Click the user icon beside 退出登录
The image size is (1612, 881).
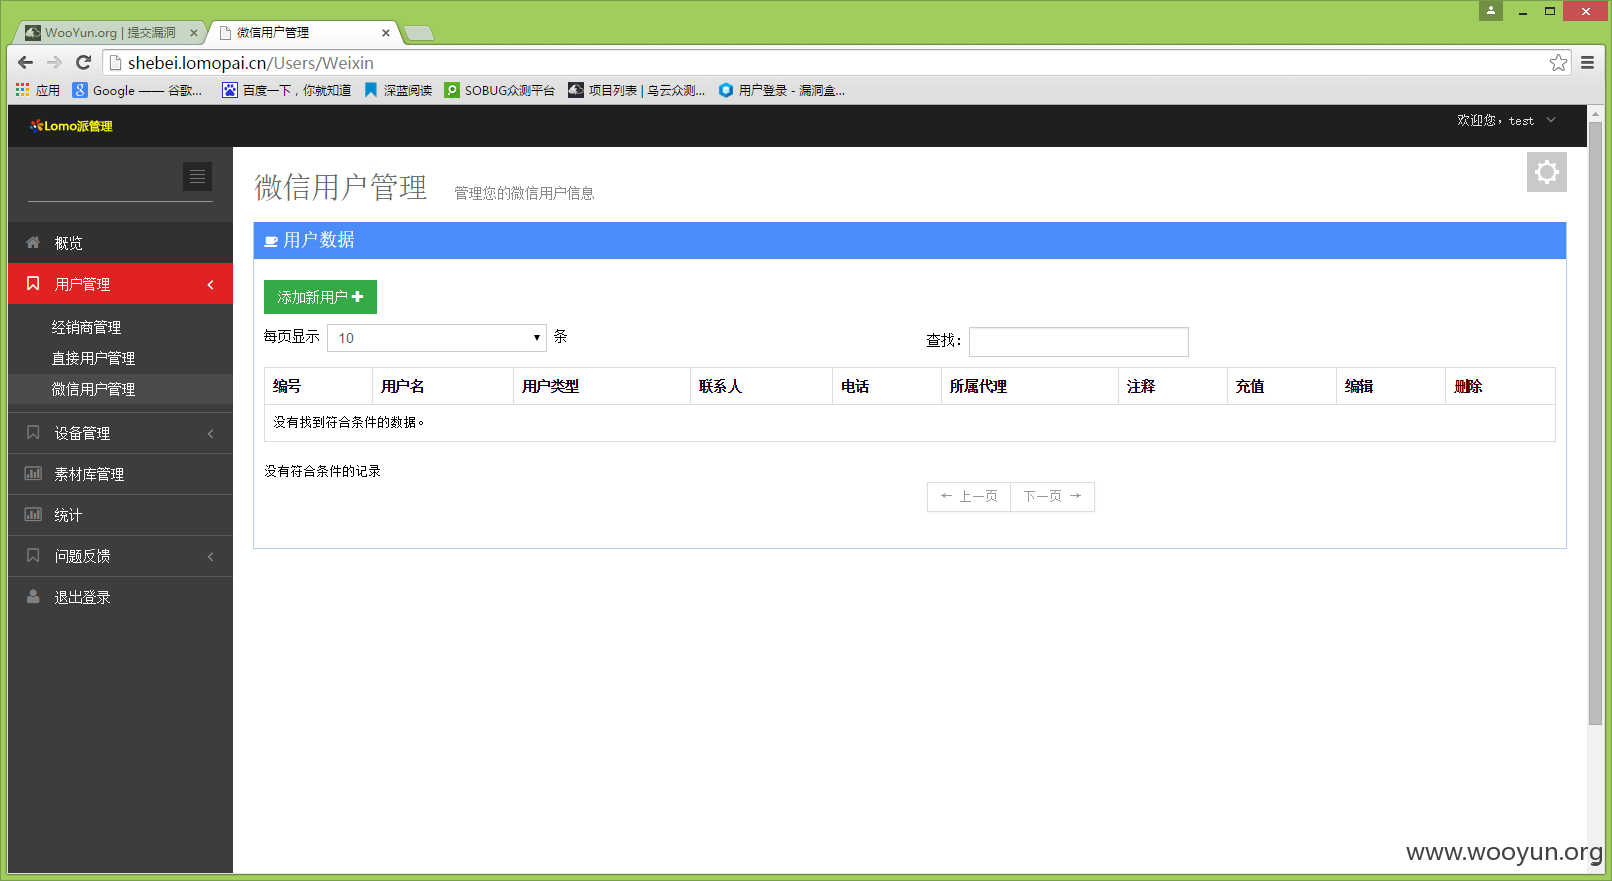click(33, 597)
